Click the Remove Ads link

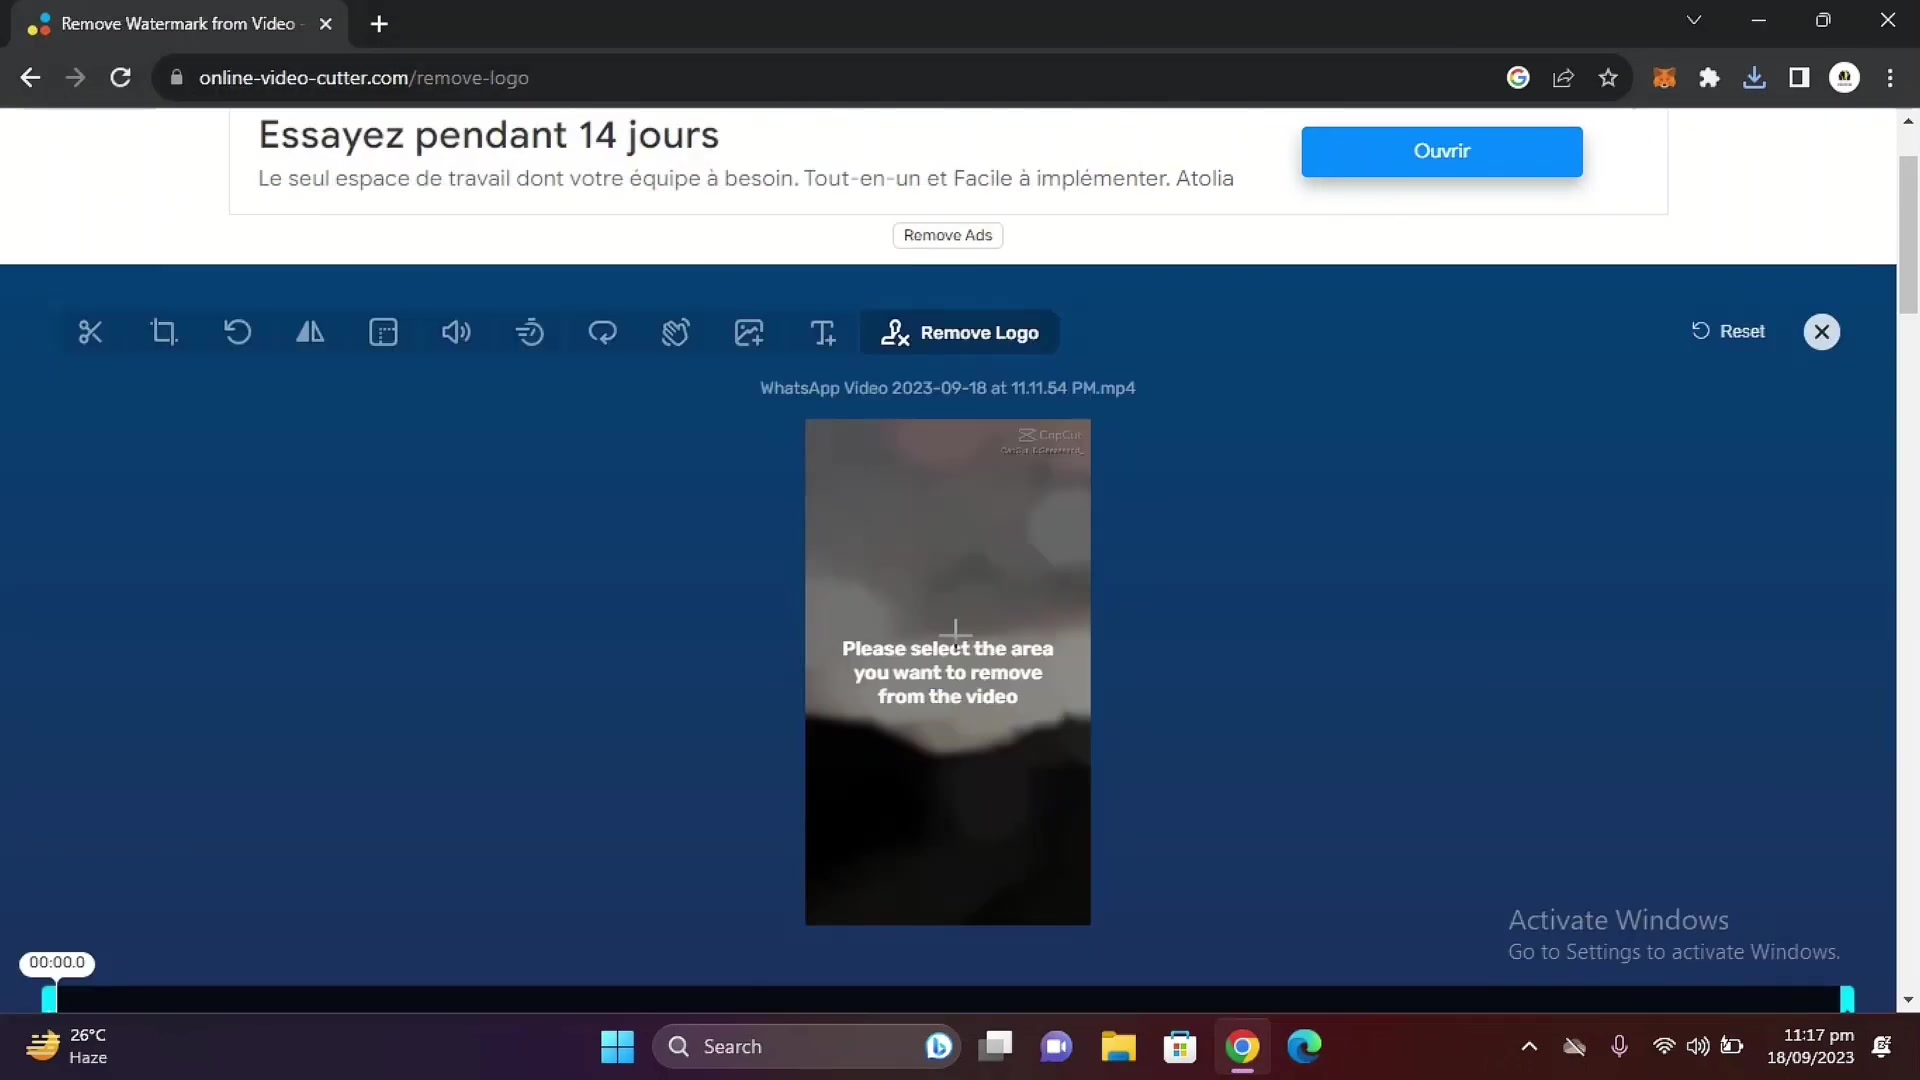[947, 235]
